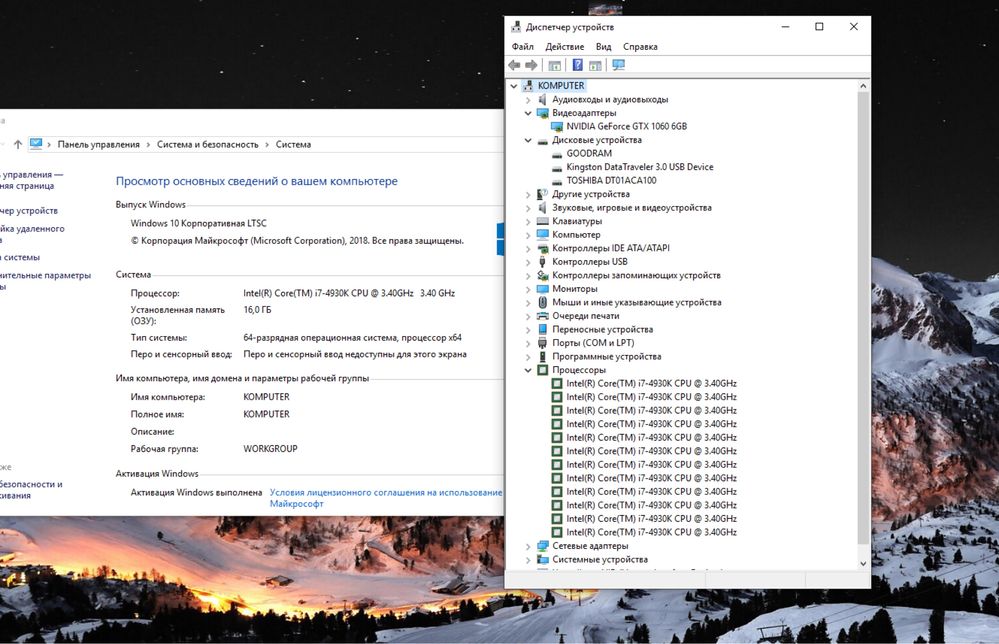Scan for hardware changes using the monitor icon

coord(618,65)
